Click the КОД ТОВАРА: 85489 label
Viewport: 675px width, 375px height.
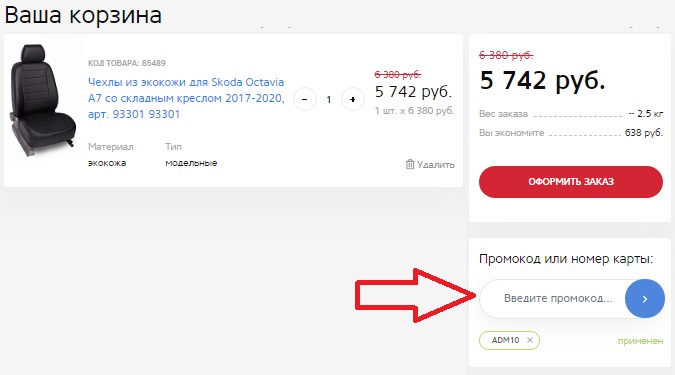click(127, 63)
